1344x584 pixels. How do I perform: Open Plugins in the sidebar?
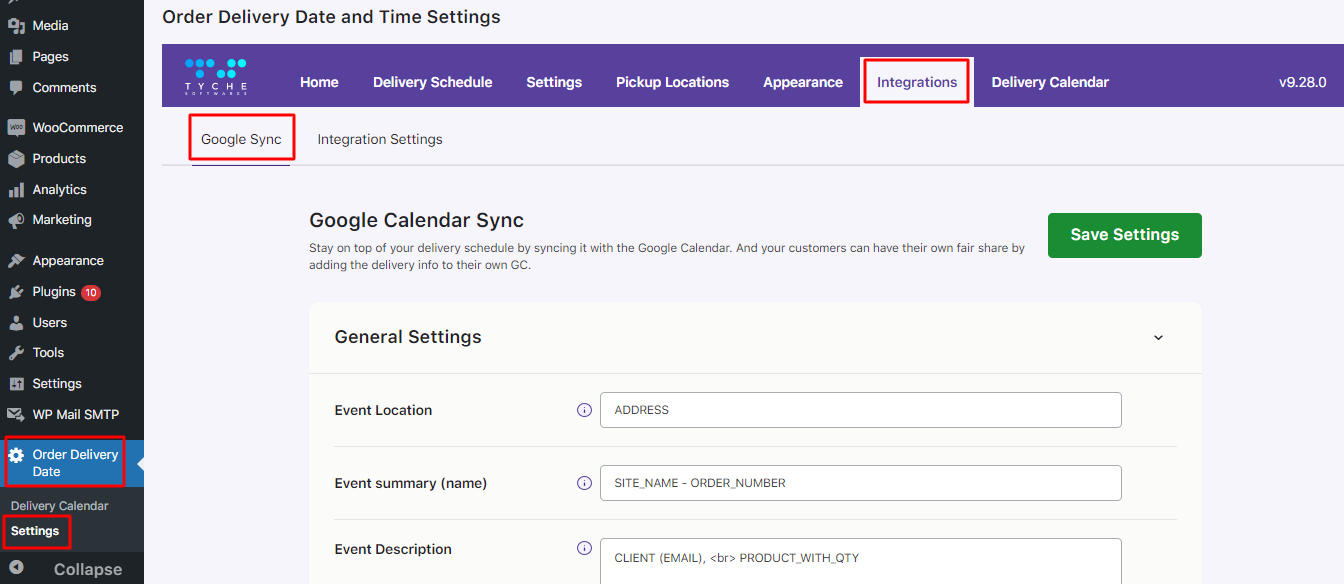pyautogui.click(x=54, y=292)
